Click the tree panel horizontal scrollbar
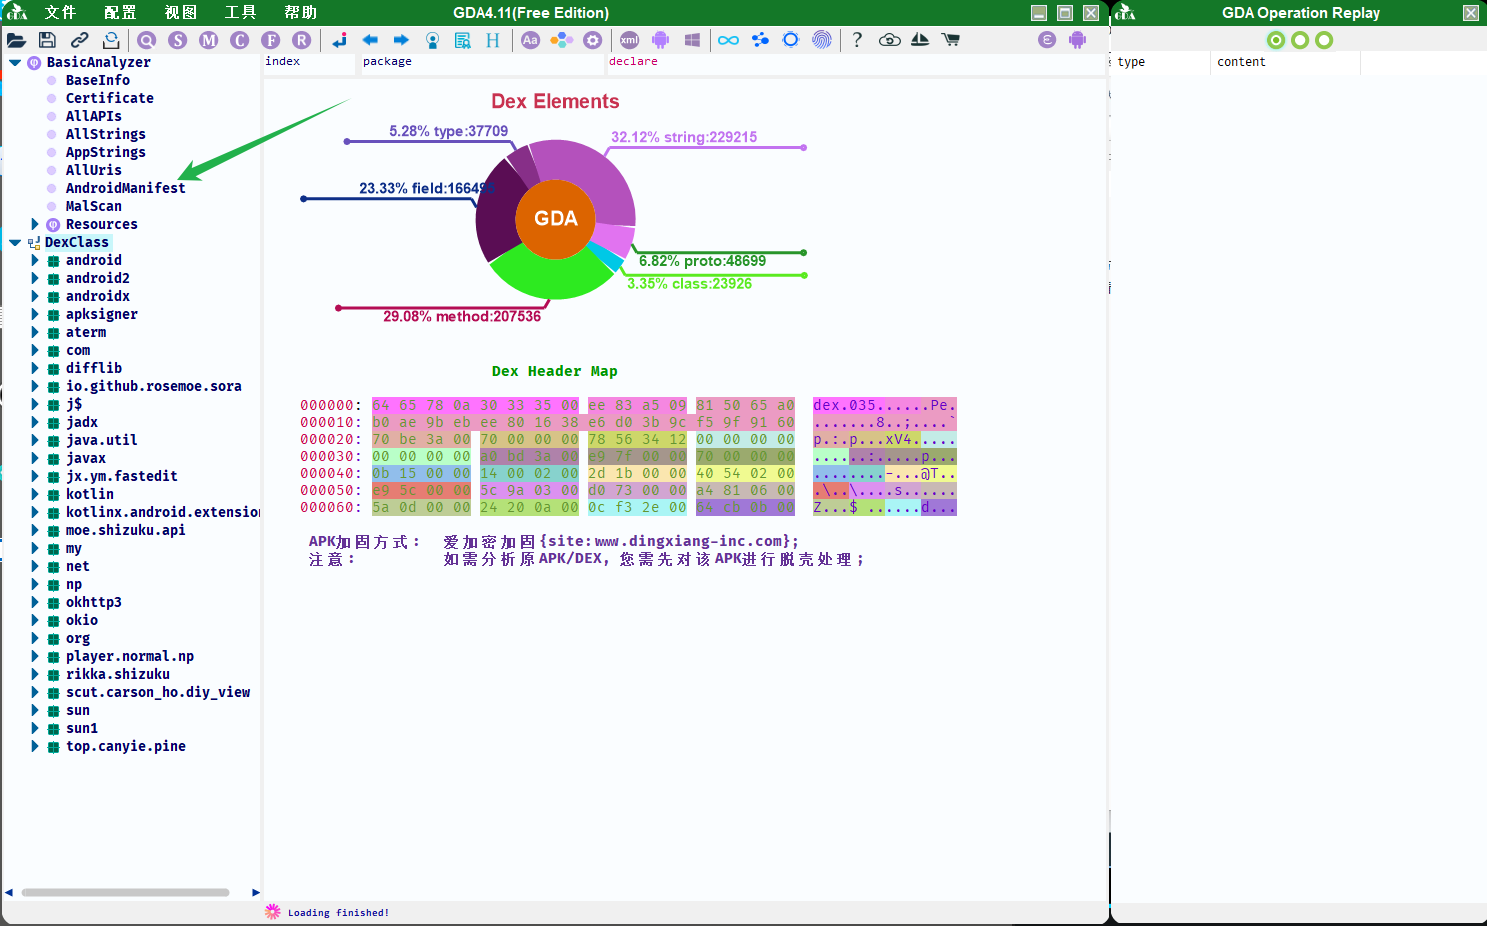Viewport: 1487px width, 926px height. (126, 892)
